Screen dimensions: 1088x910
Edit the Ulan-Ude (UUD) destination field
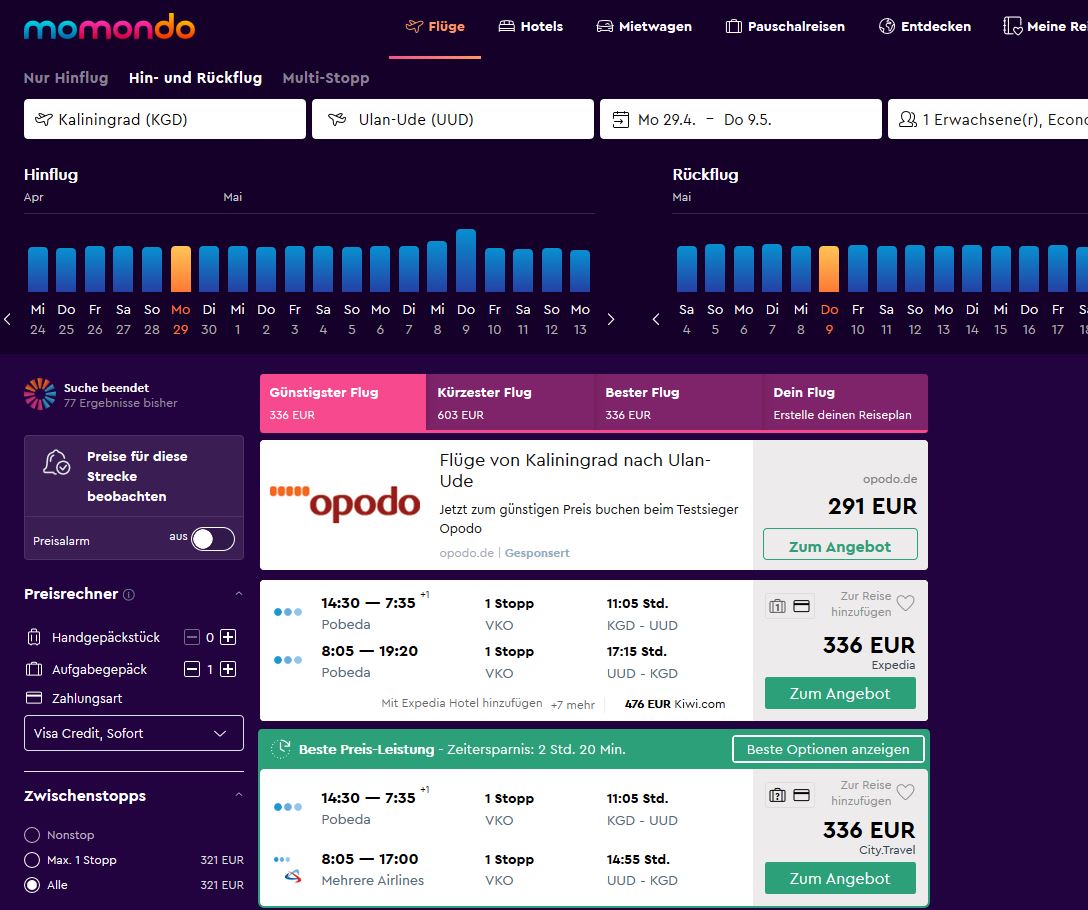pos(452,119)
